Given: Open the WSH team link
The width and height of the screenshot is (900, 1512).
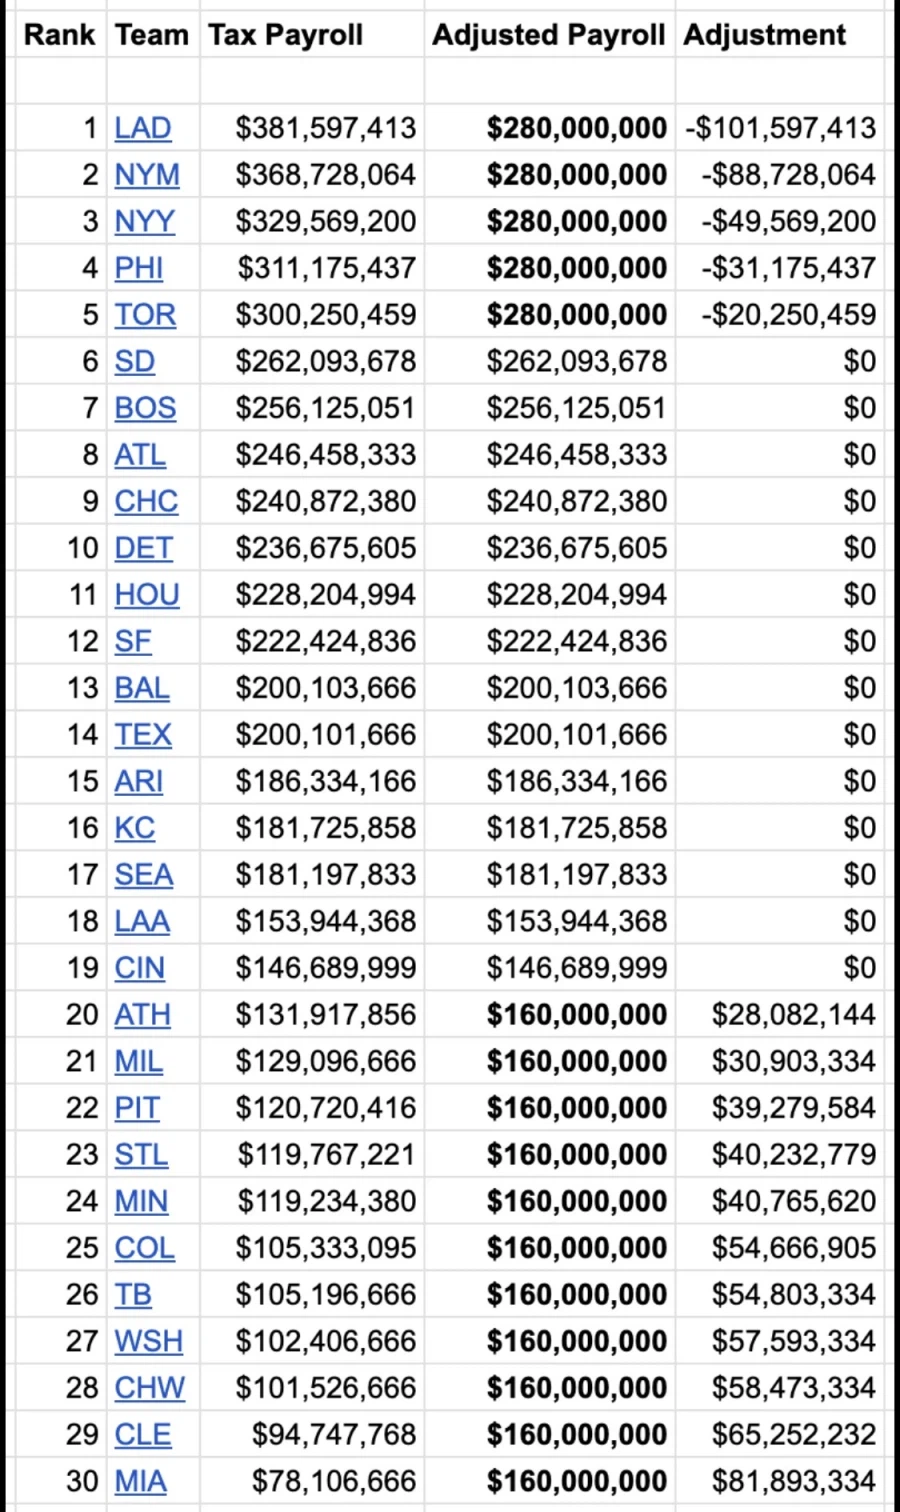Looking at the screenshot, I should tap(149, 1341).
